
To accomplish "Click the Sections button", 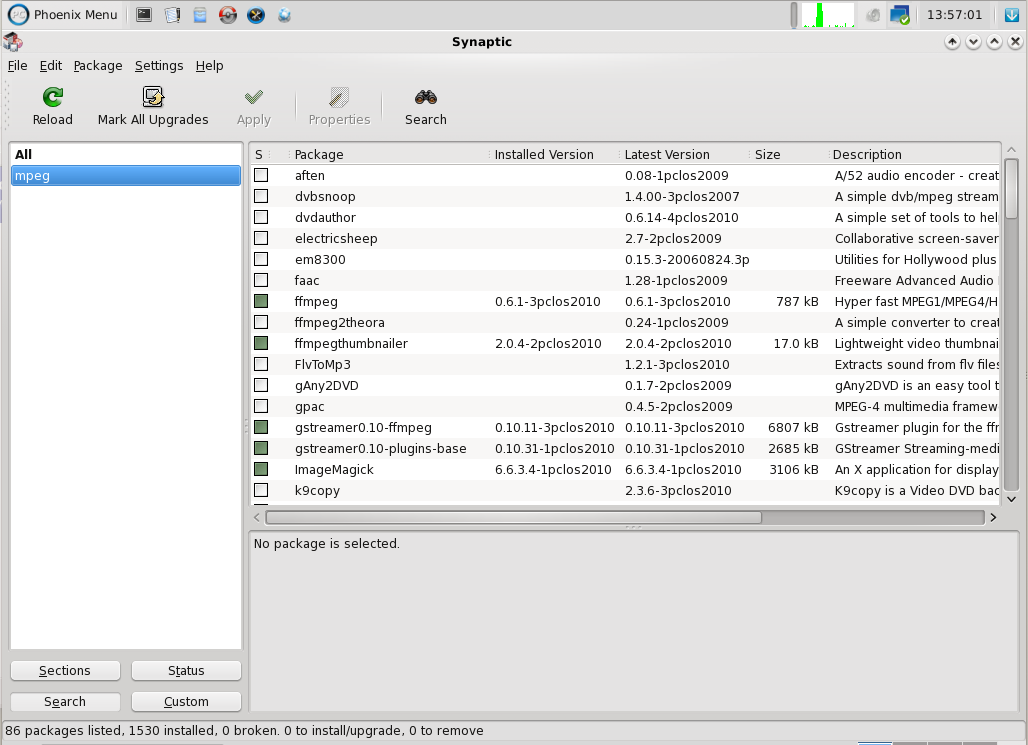I will point(65,671).
